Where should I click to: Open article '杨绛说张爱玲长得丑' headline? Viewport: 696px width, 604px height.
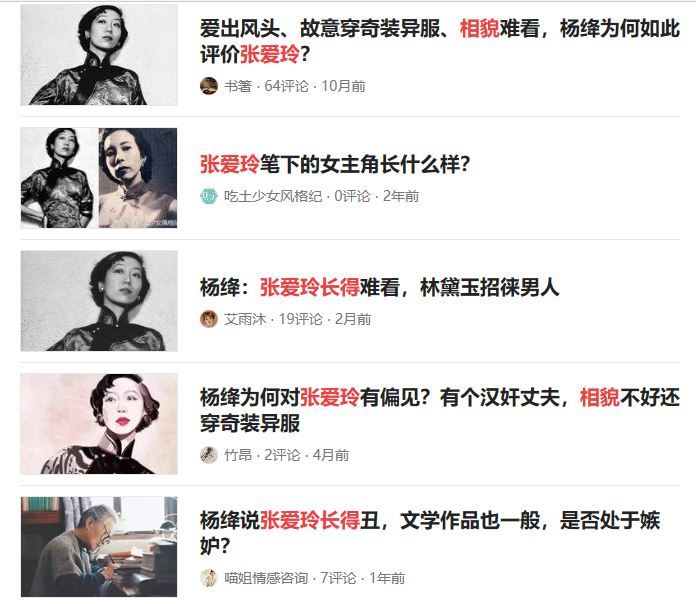(430, 533)
